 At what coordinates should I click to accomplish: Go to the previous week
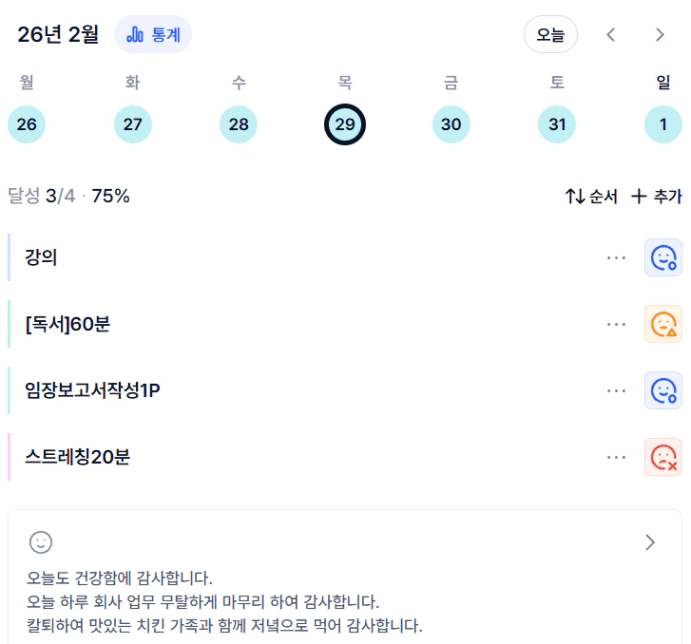(x=611, y=35)
